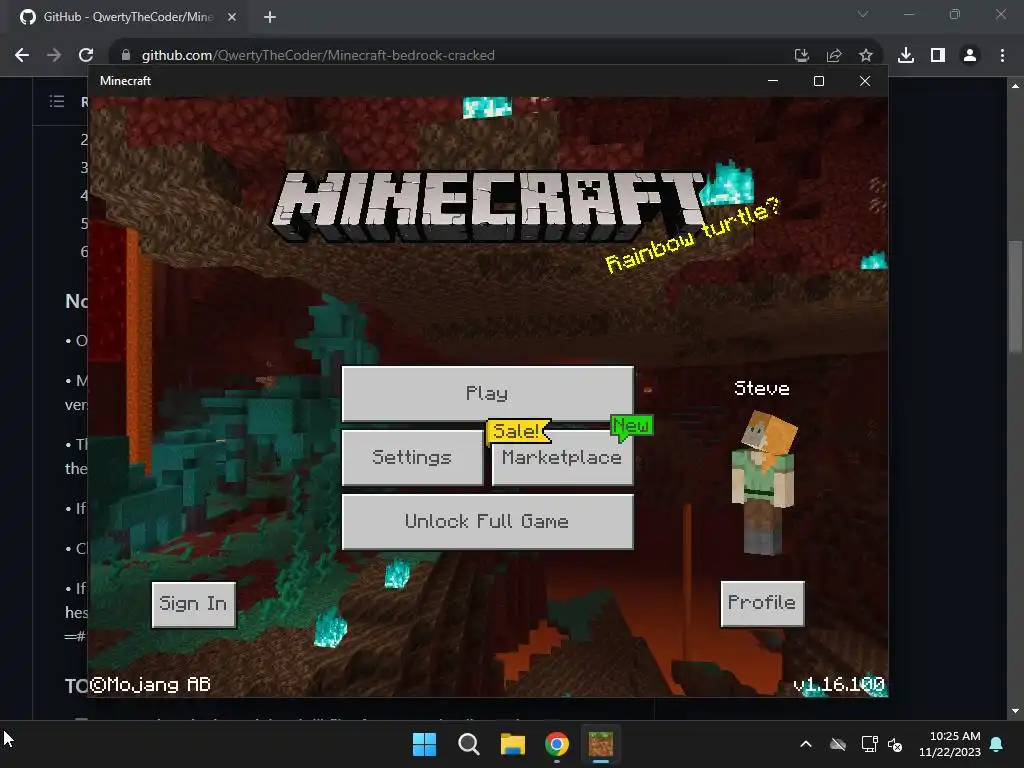Click the install app icon in address bar

pyautogui.click(x=802, y=56)
